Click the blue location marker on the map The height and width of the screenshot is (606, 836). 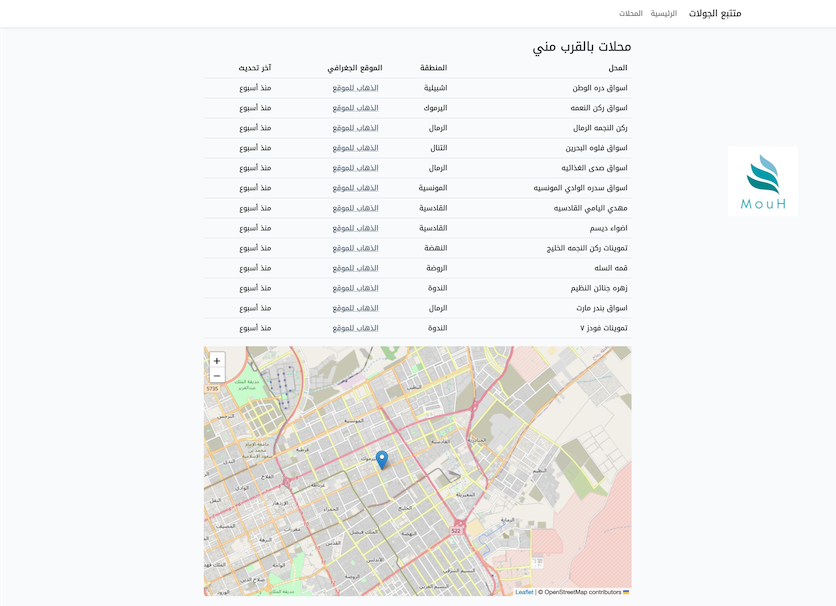382,459
